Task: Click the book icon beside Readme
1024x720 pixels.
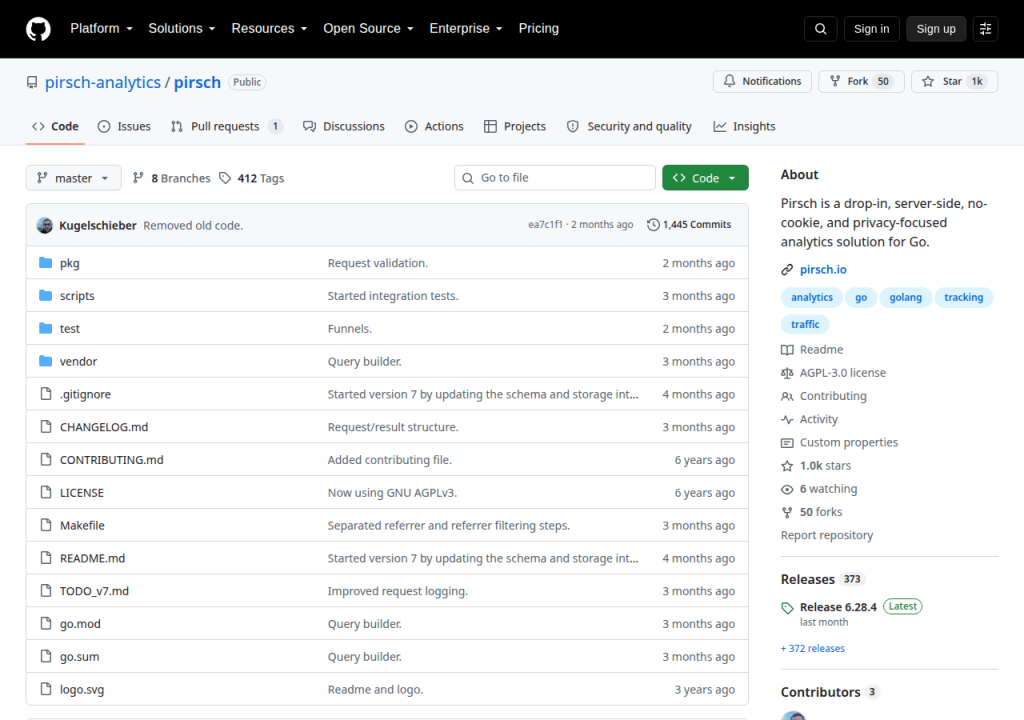Action: (x=787, y=350)
